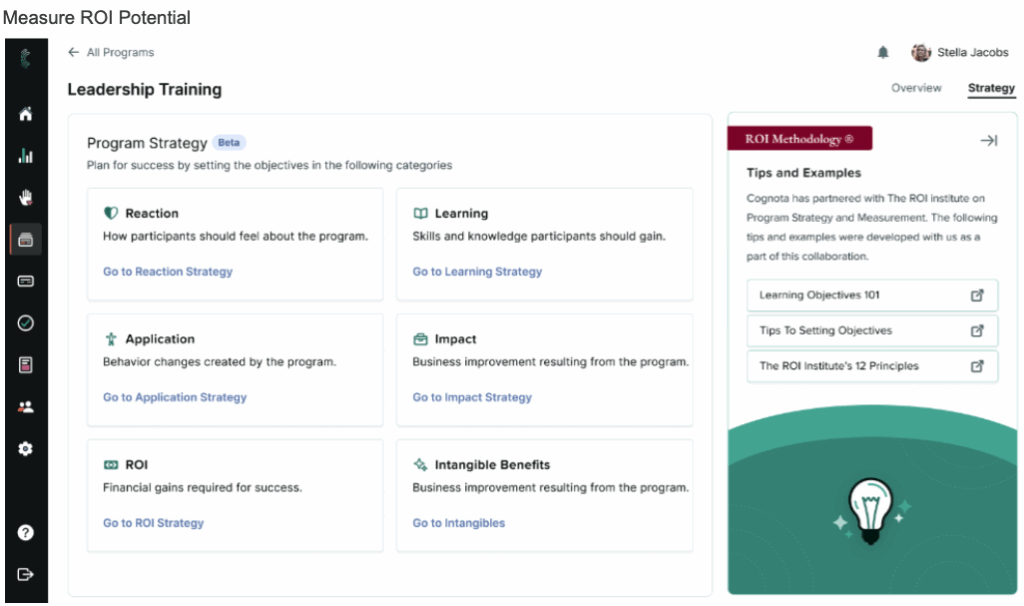Open the bar chart analytics icon
The width and height of the screenshot is (1024, 606).
click(x=26, y=156)
